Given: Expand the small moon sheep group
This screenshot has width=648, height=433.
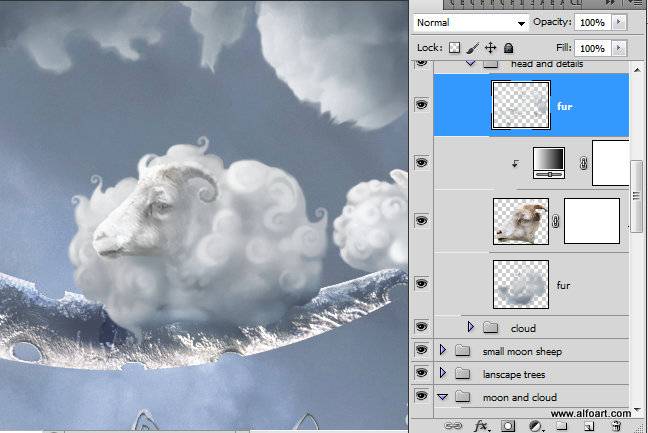Looking at the screenshot, I should 443,350.
